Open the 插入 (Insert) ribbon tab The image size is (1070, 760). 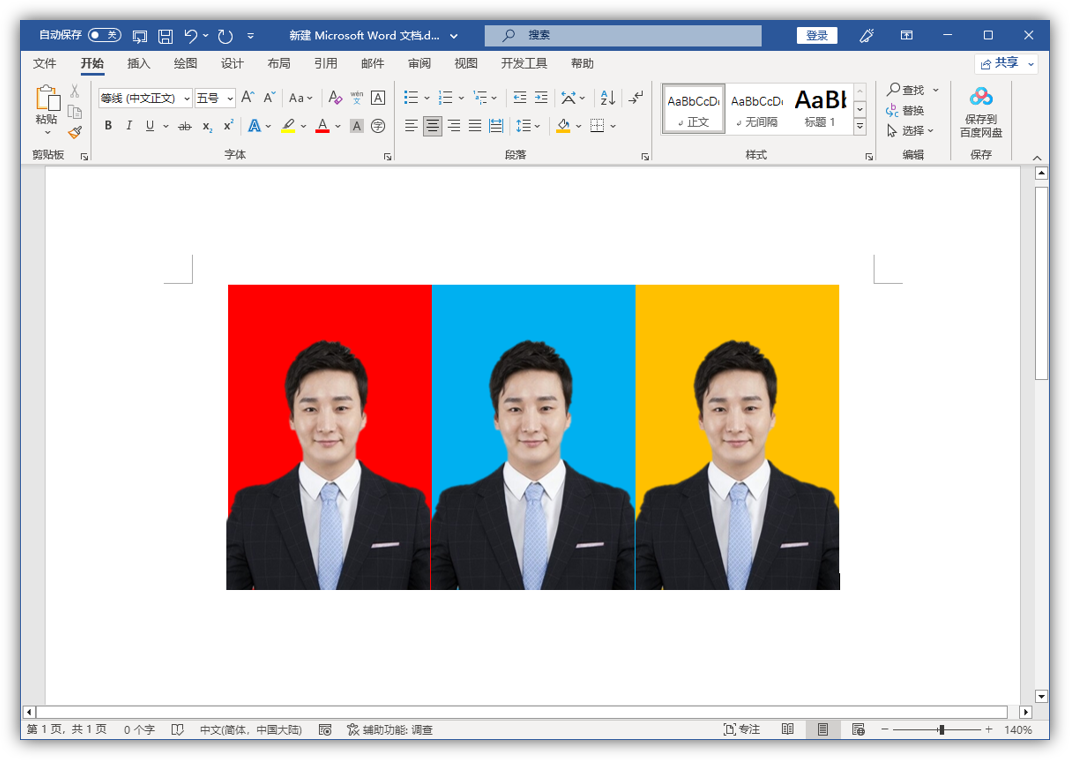pos(139,63)
